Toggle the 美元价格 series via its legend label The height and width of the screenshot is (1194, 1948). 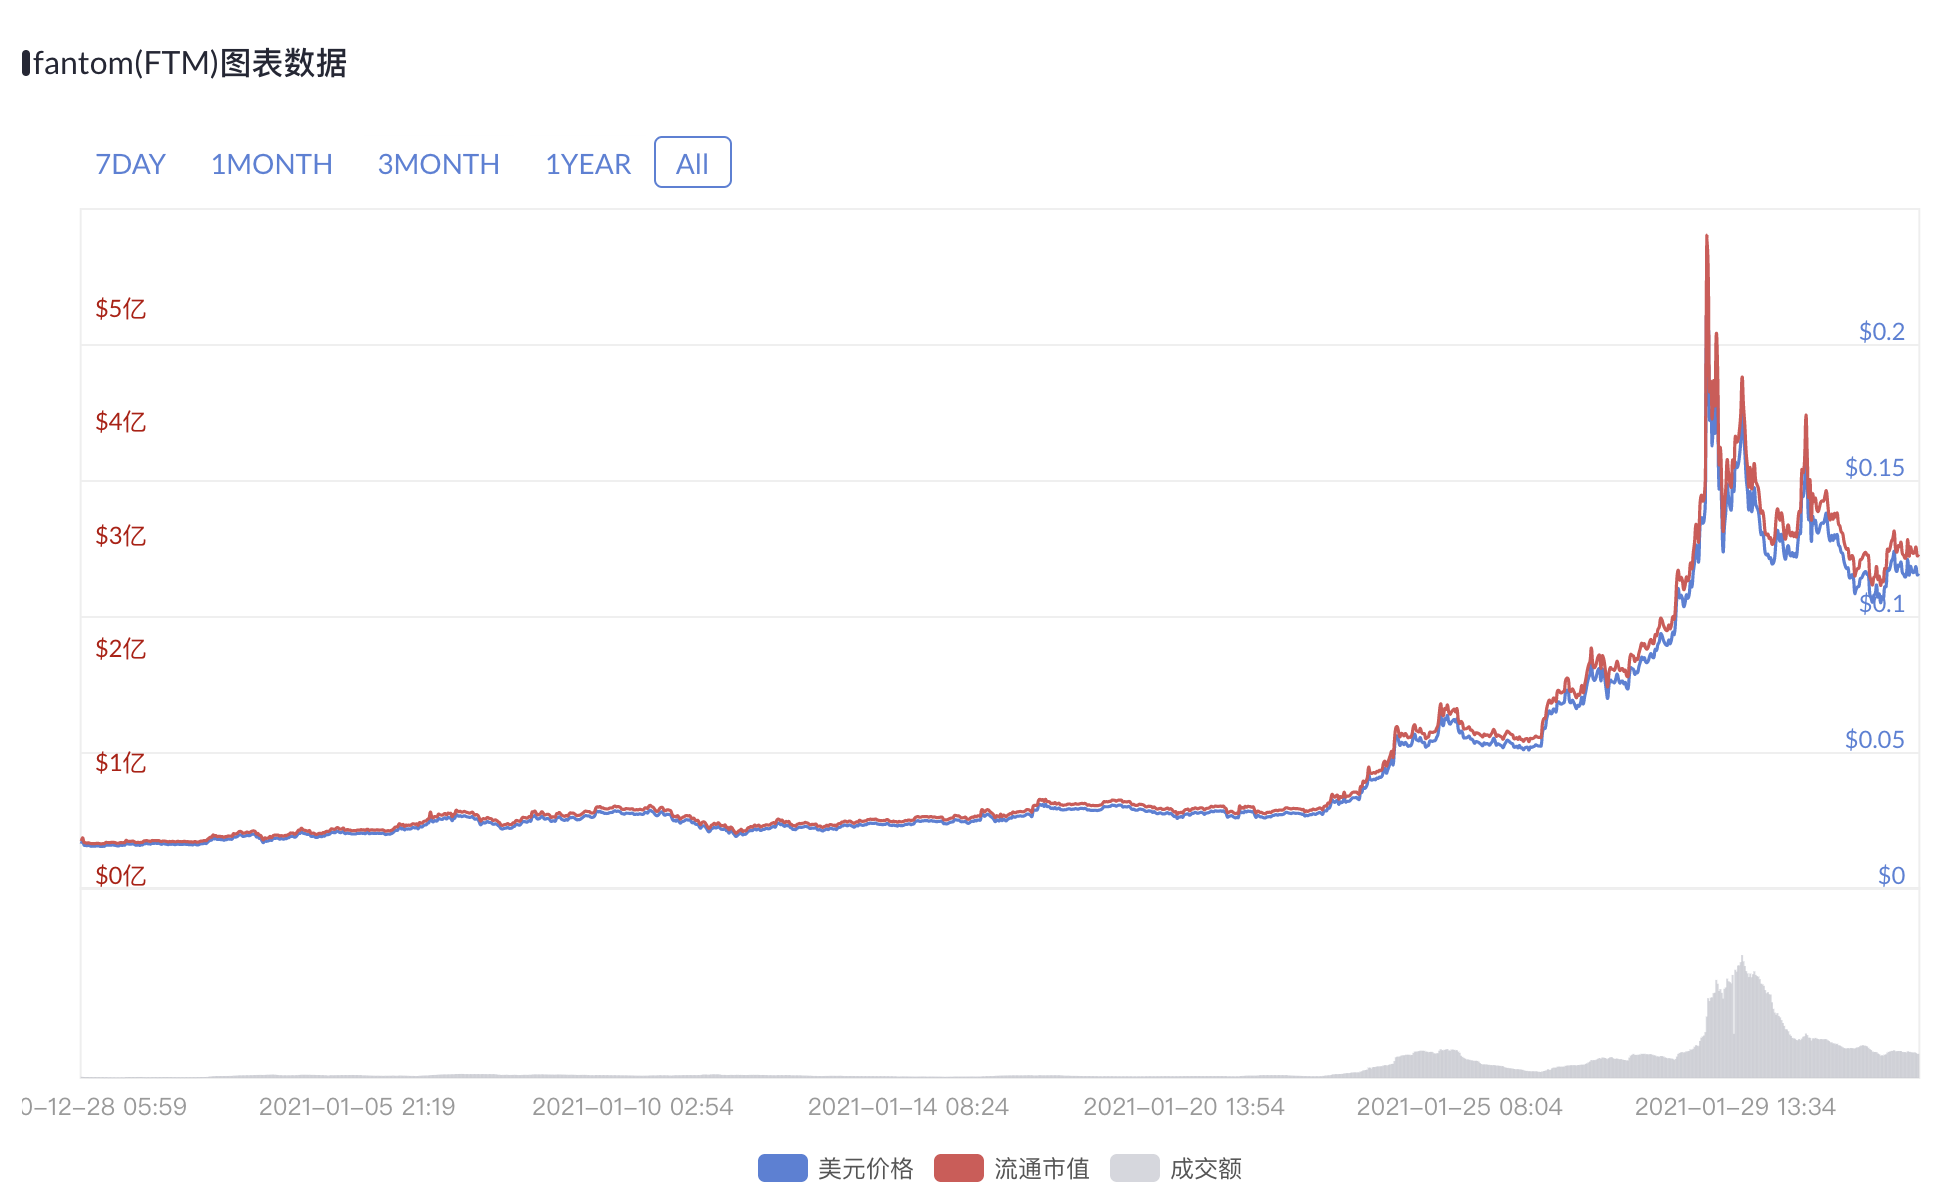point(865,1168)
